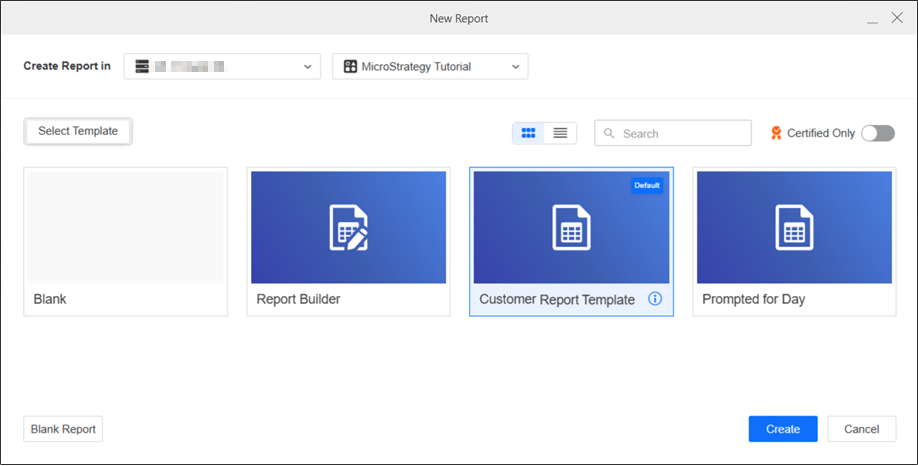Viewport: 918px width, 466px height.
Task: Click the blue Create button
Action: click(782, 429)
